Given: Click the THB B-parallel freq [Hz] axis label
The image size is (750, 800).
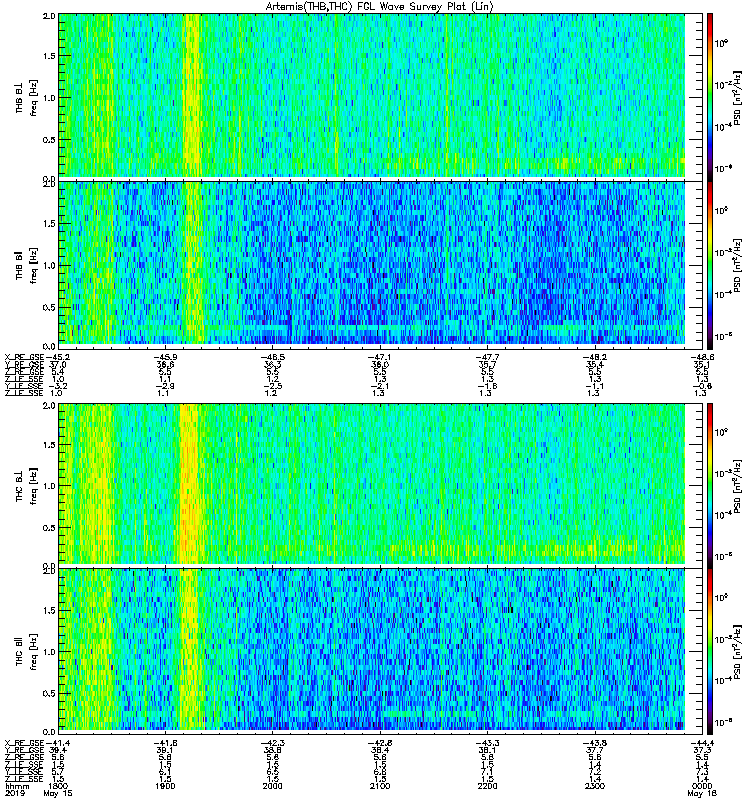Looking at the screenshot, I should tap(34, 265).
